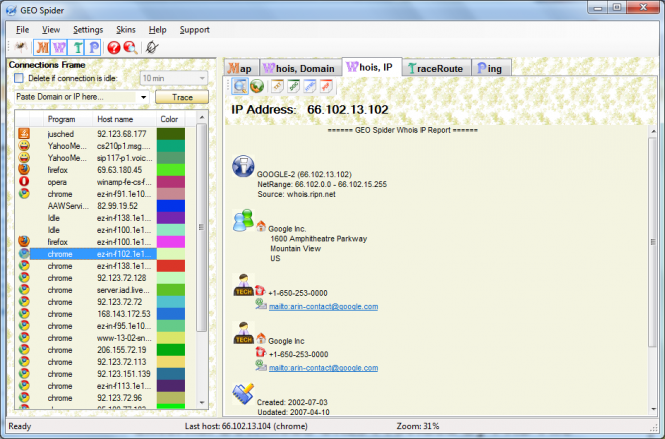Open the Skins menu

126,30
